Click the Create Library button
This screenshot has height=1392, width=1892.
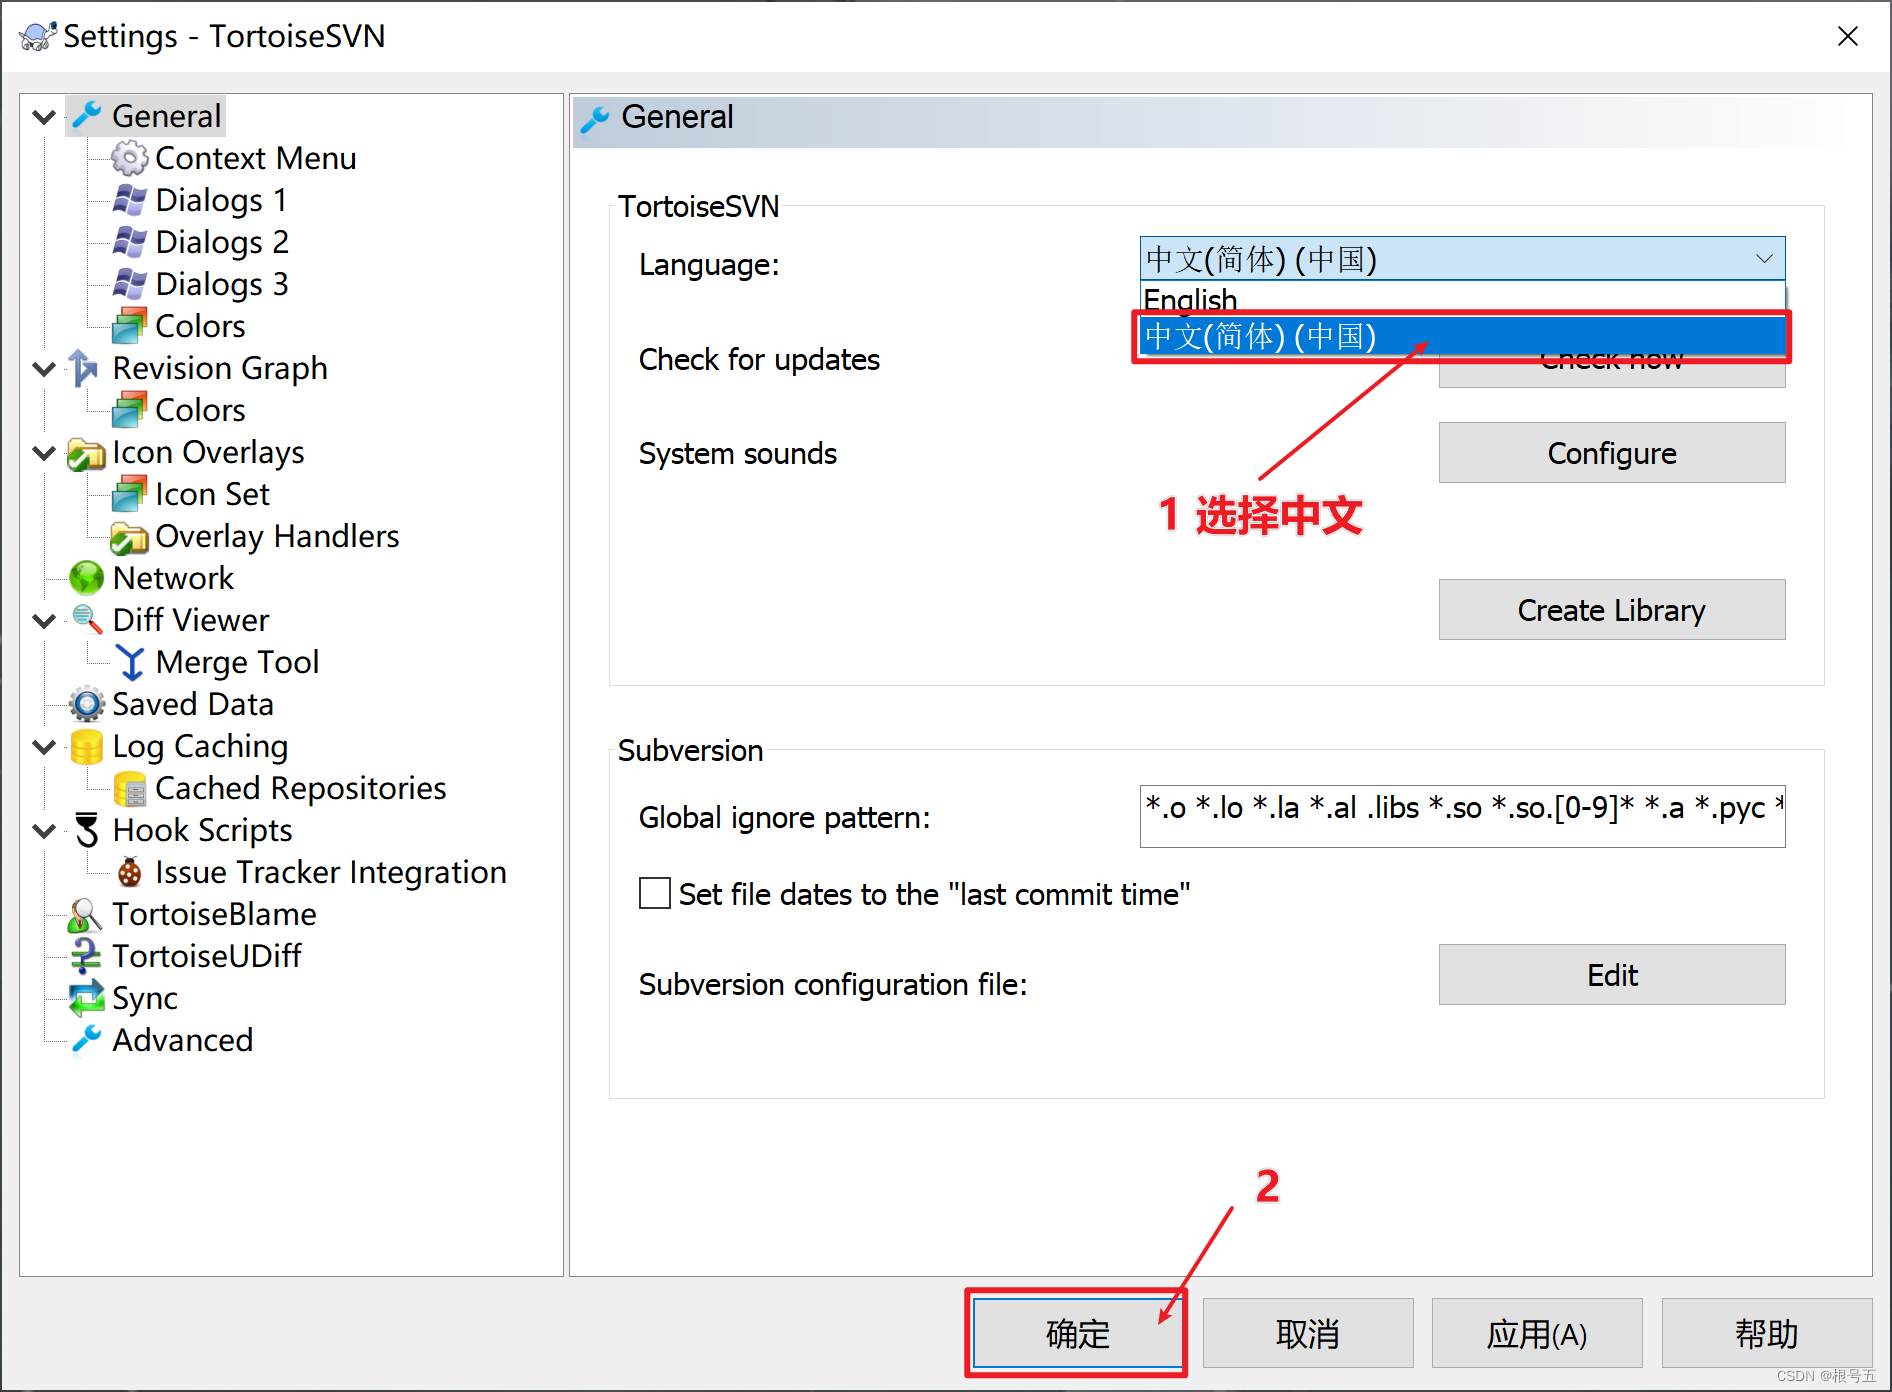1611,610
